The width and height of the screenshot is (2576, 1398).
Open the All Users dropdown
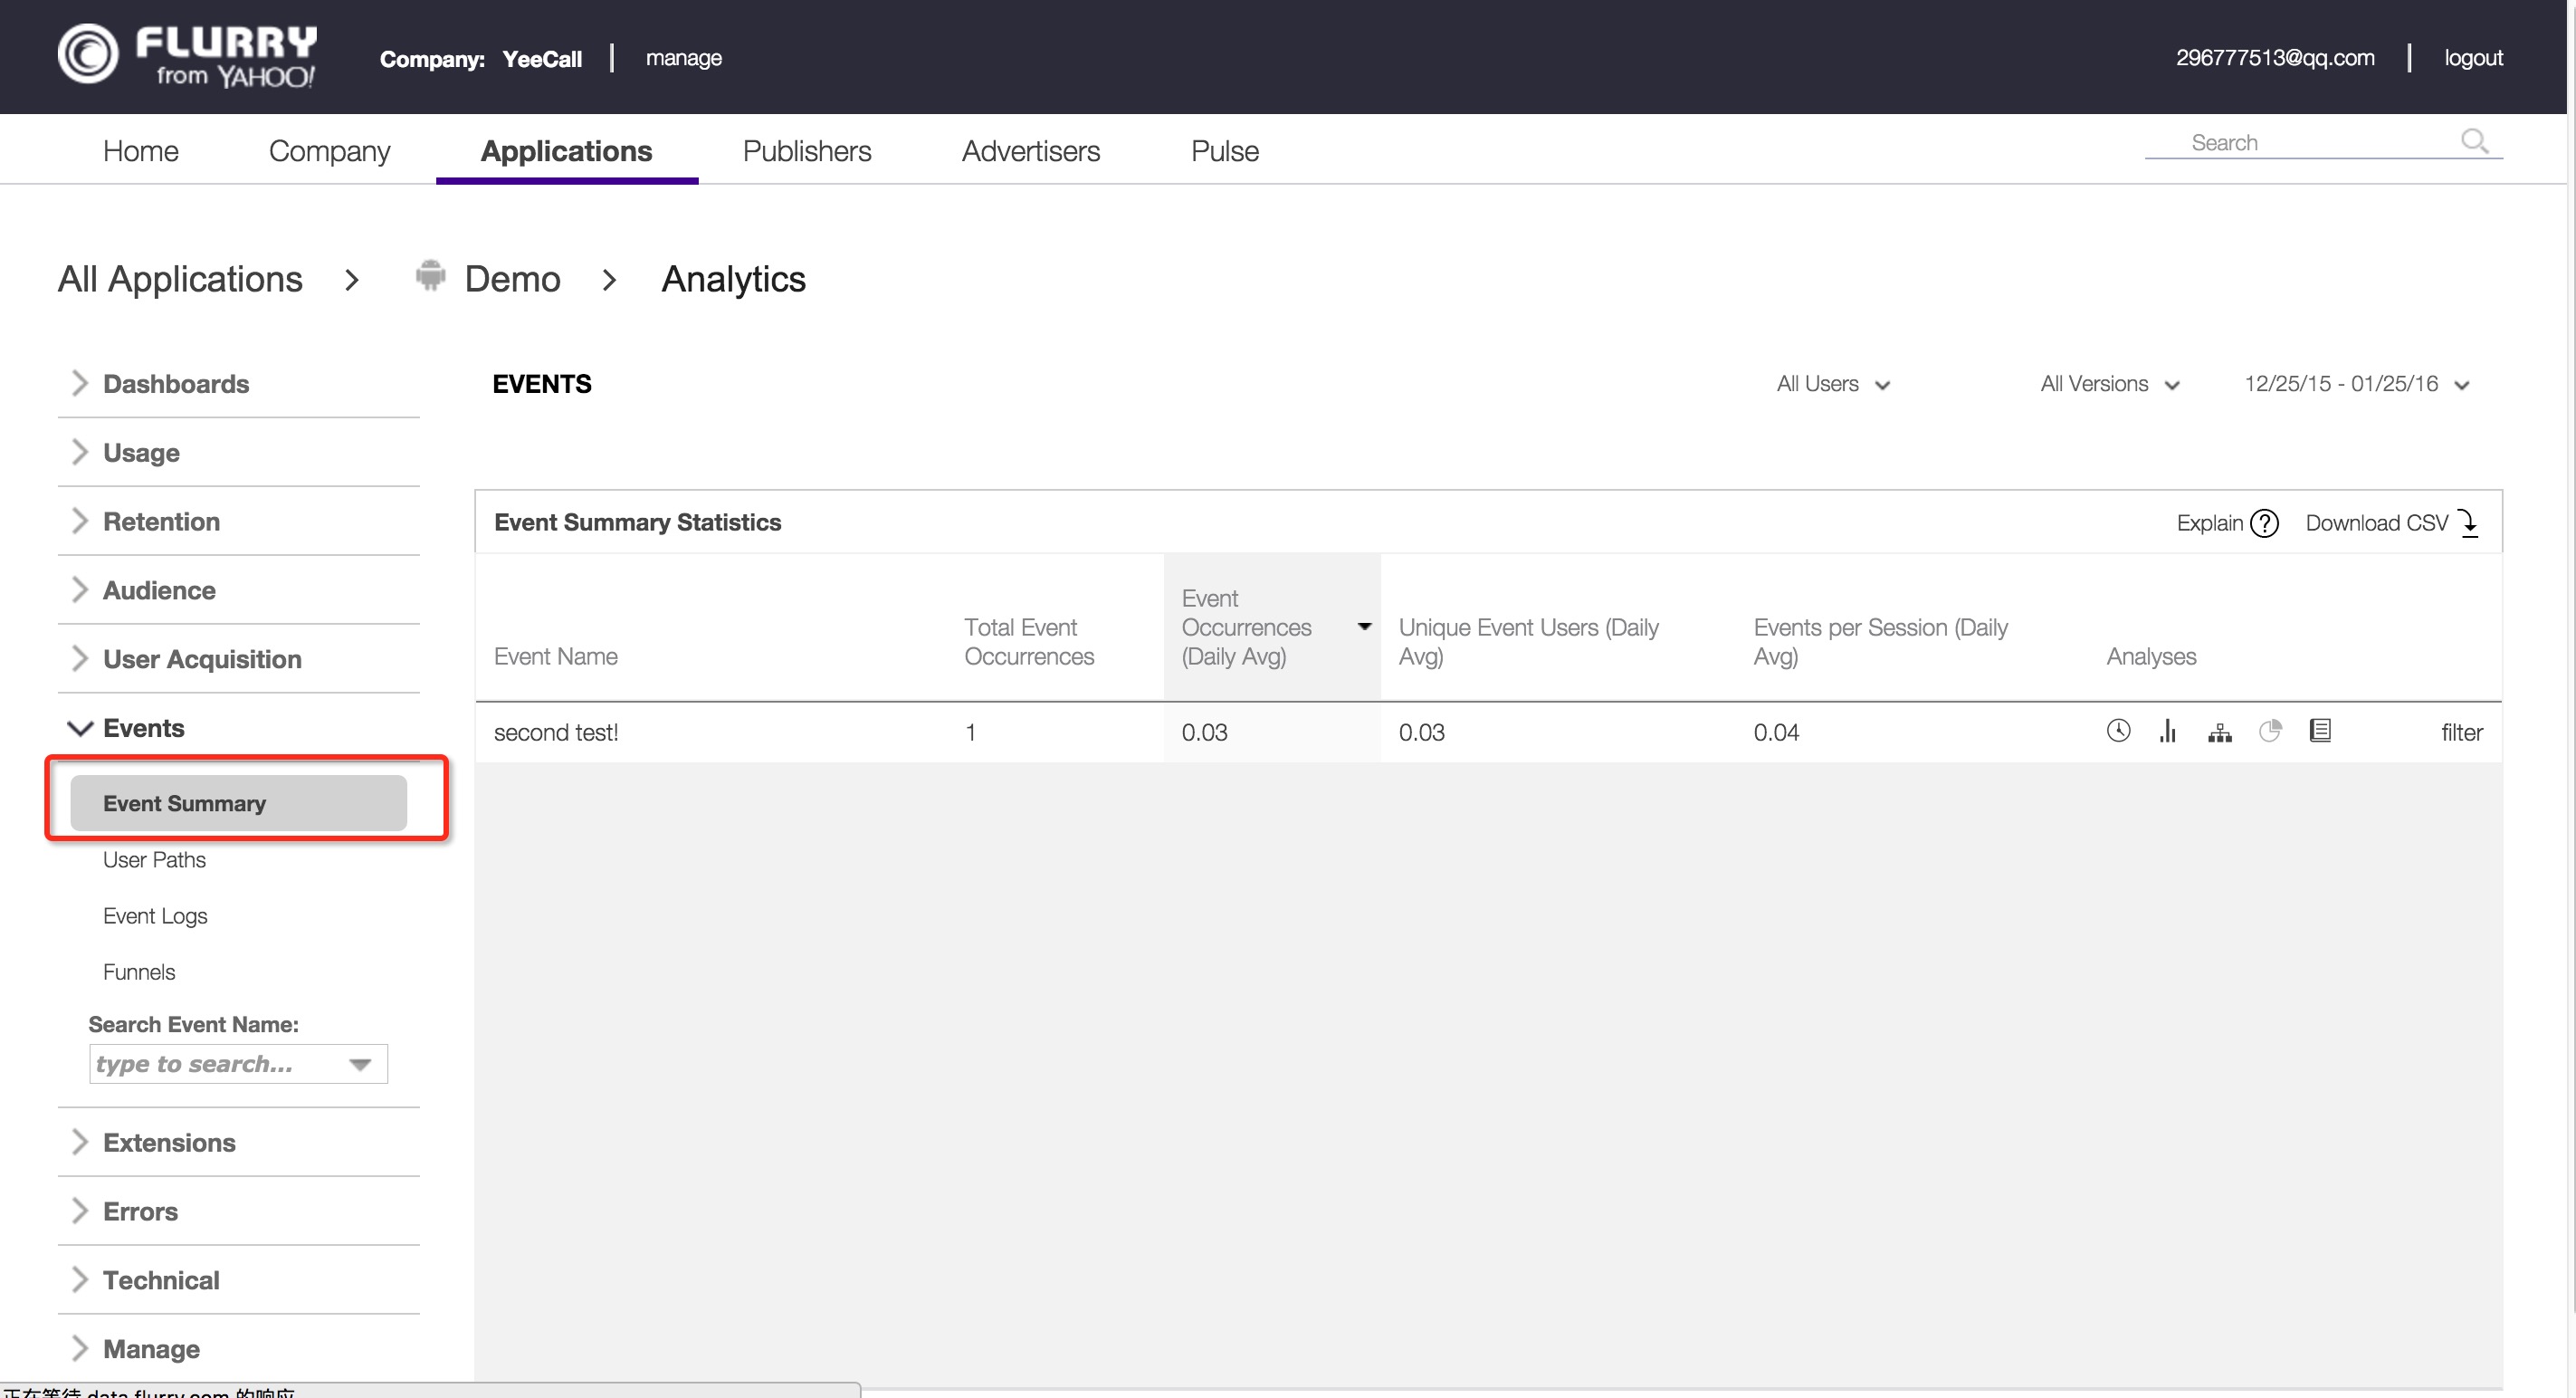tap(1833, 384)
